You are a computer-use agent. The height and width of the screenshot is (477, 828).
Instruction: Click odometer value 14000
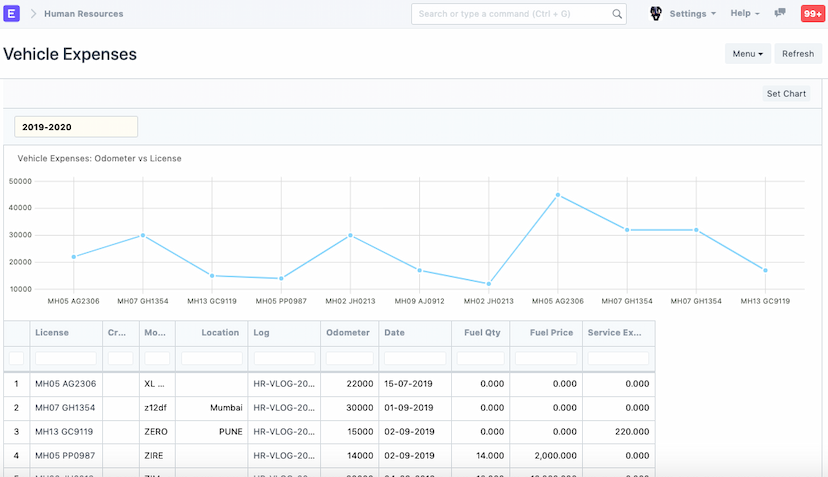pyautogui.click(x=350, y=455)
